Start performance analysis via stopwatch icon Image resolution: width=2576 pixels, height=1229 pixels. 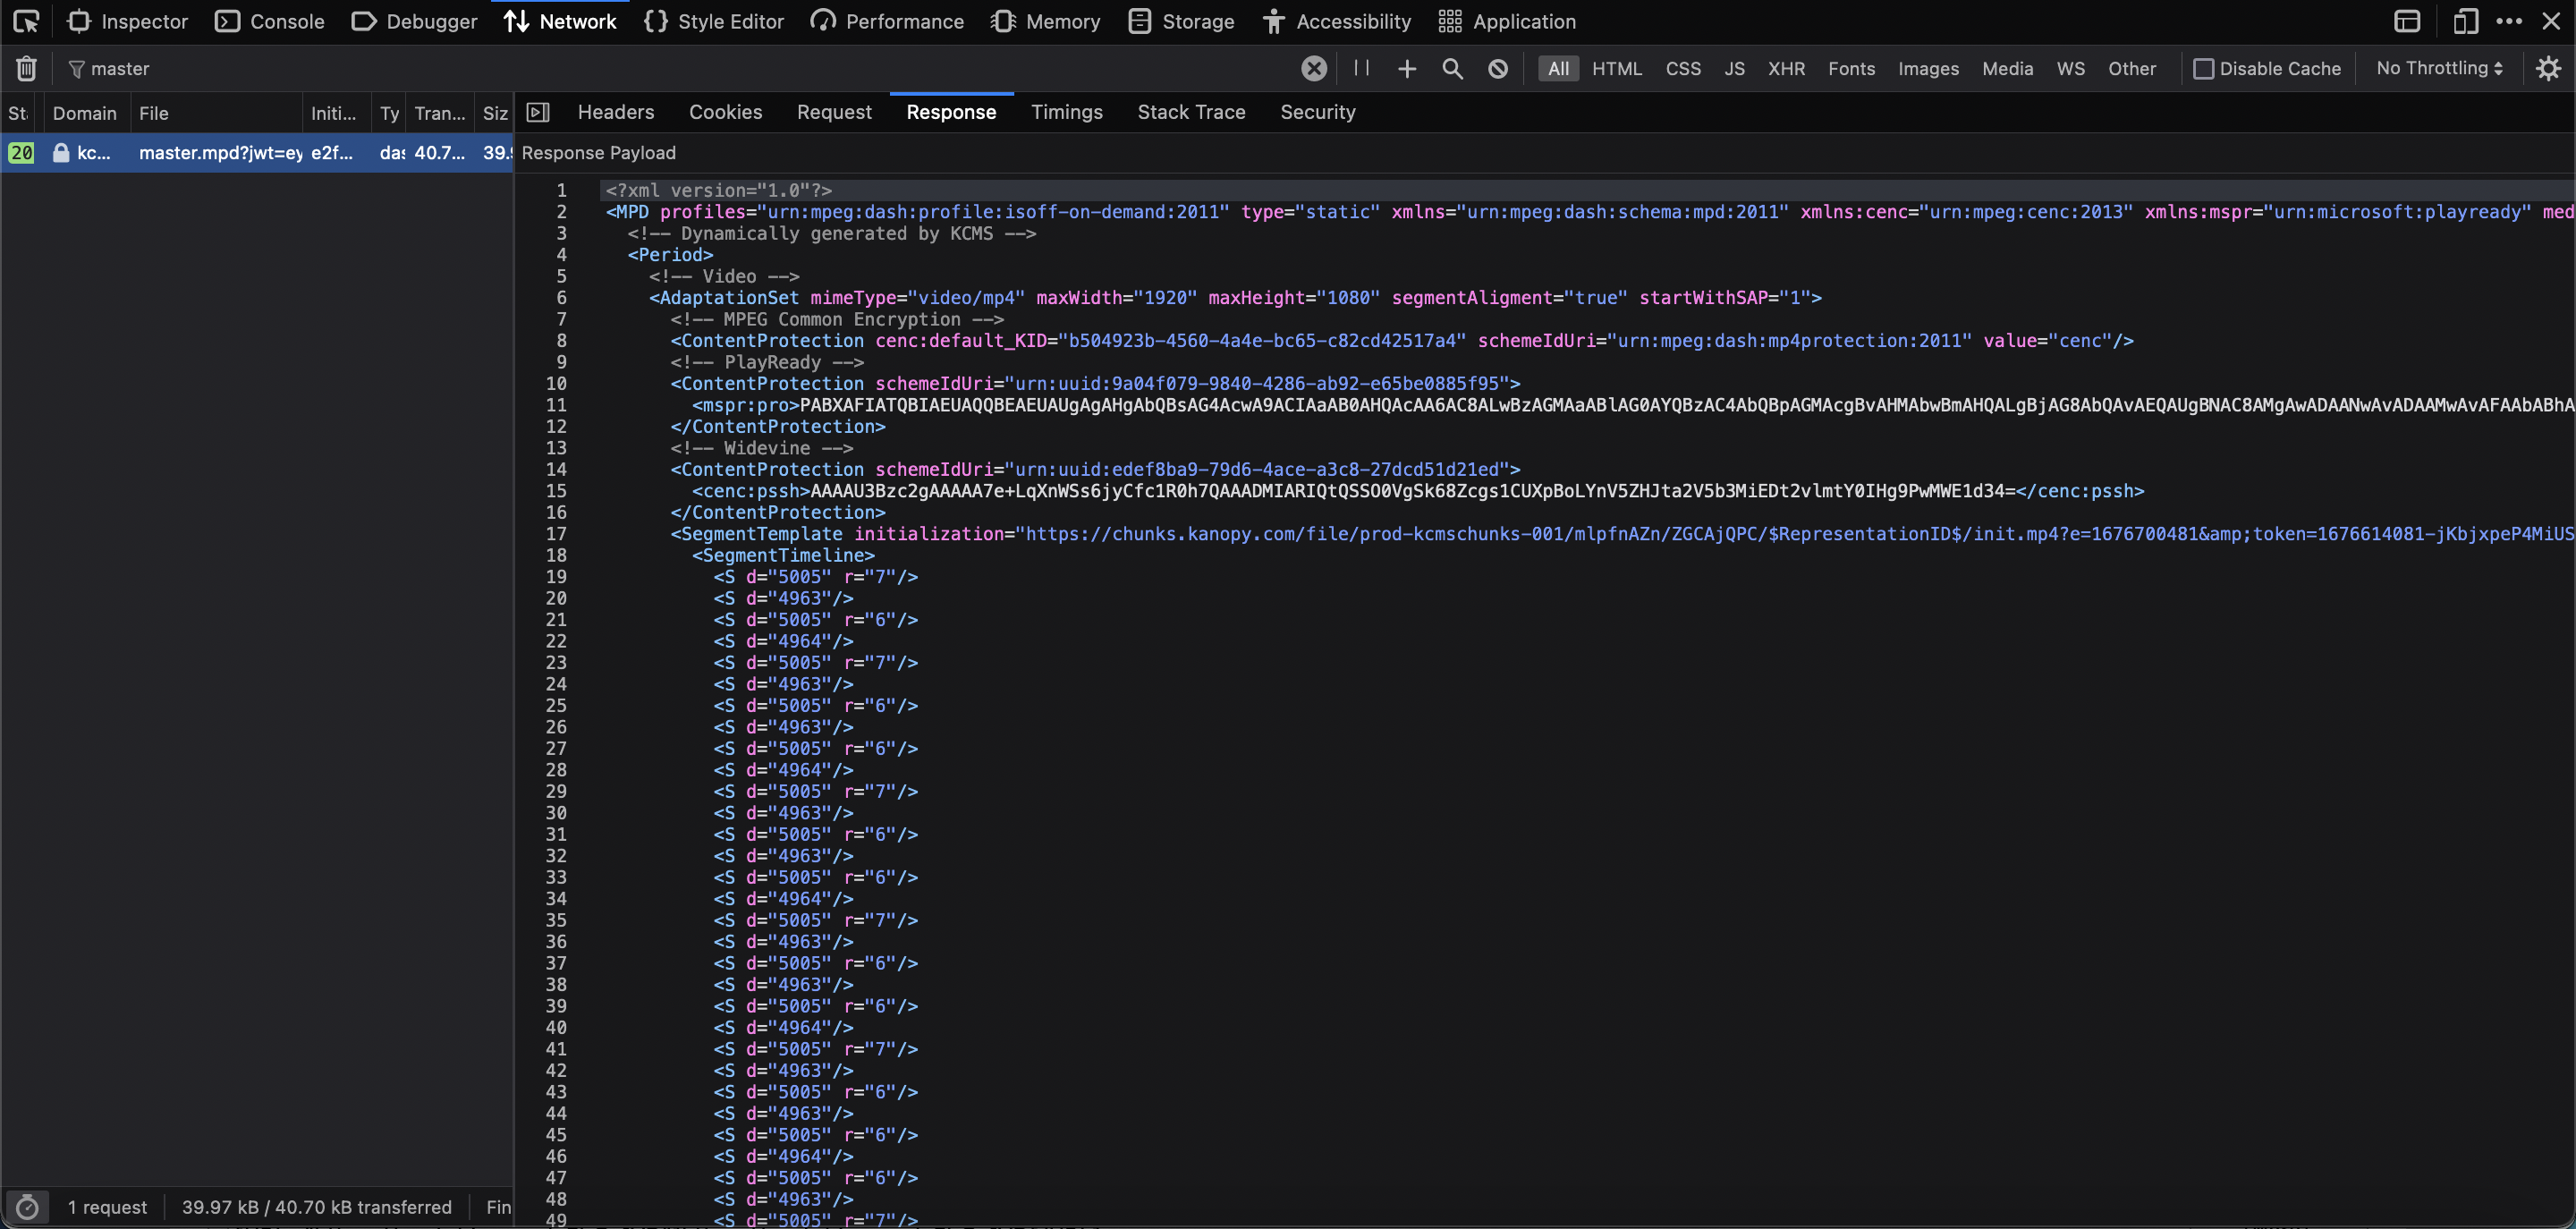coord(27,1207)
